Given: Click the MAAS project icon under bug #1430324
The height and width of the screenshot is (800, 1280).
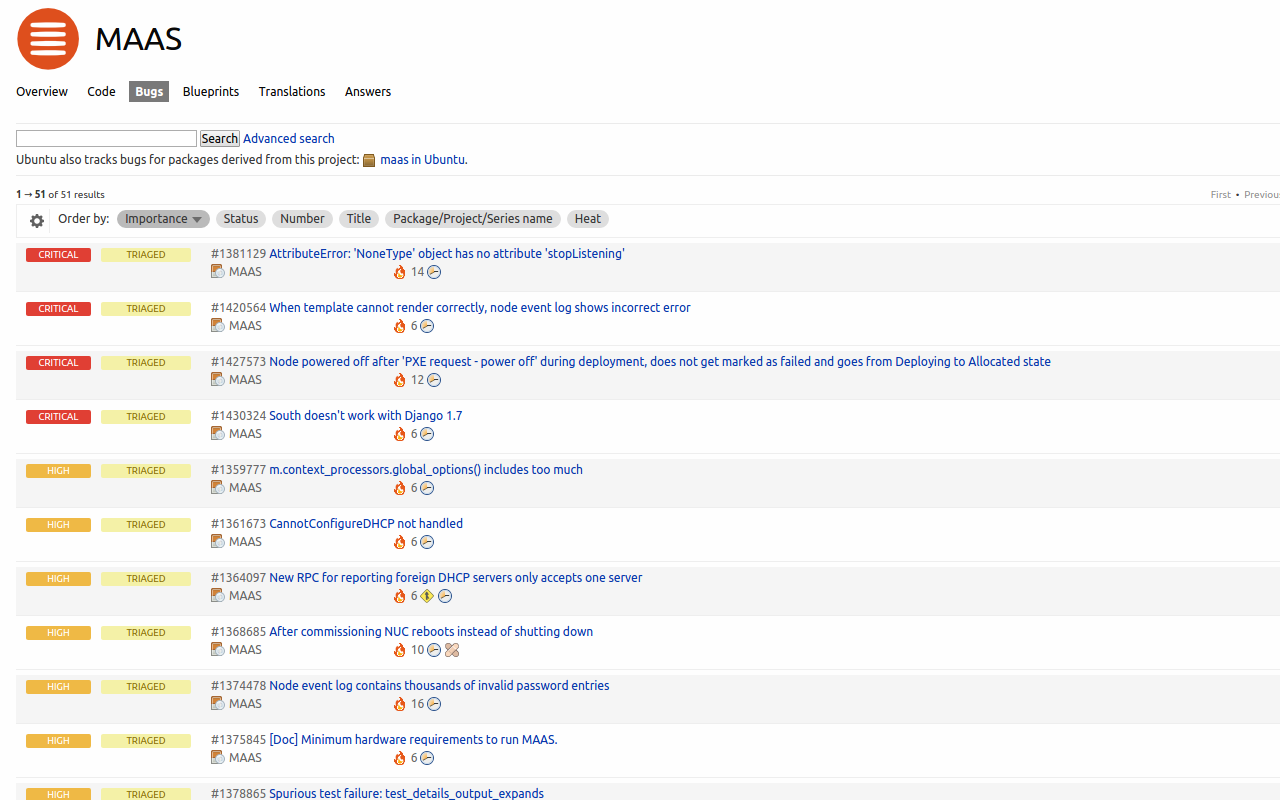Looking at the screenshot, I should point(218,433).
